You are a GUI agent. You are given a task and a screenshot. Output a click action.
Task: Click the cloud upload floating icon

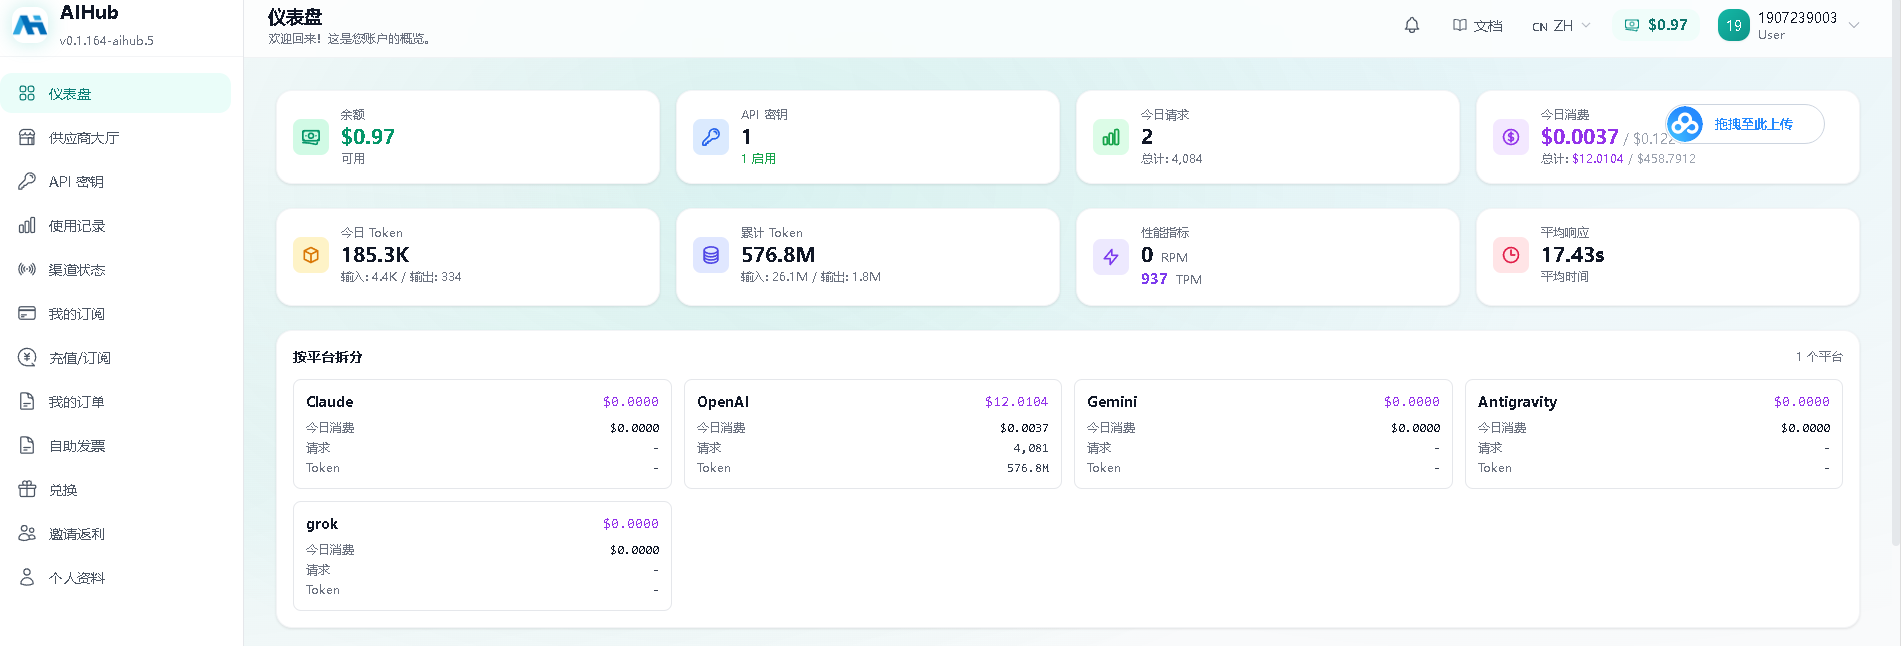1685,124
